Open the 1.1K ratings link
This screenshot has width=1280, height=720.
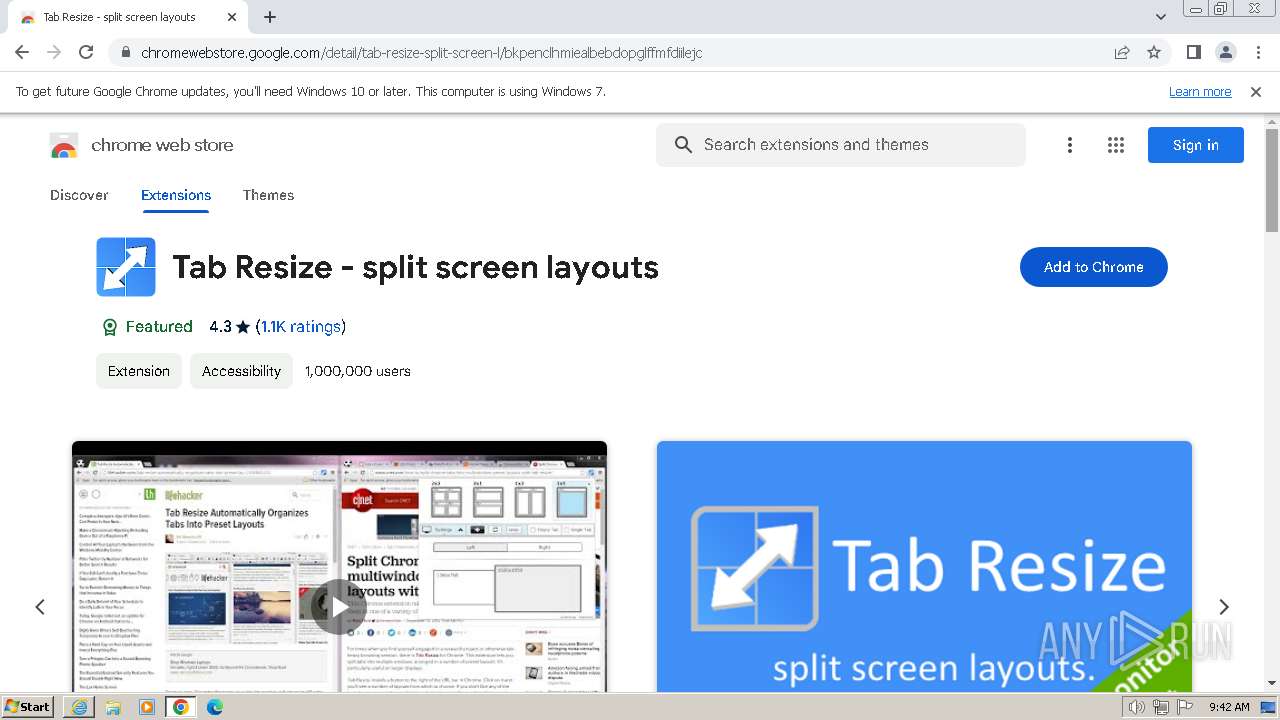301,327
